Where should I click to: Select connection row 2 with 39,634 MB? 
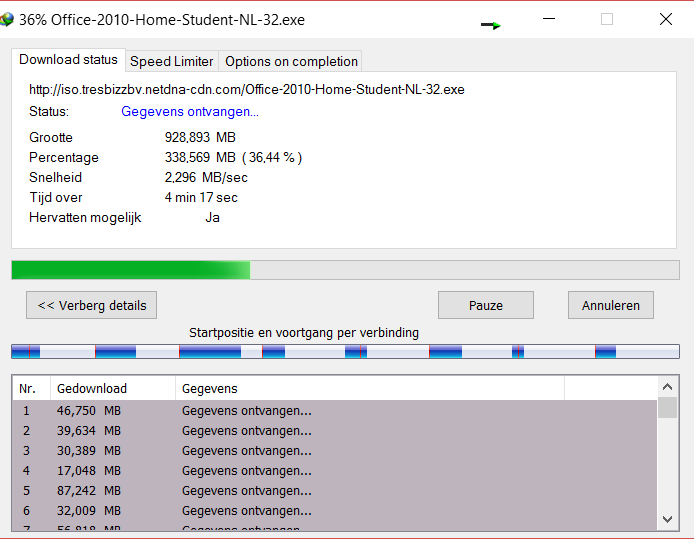(335, 431)
